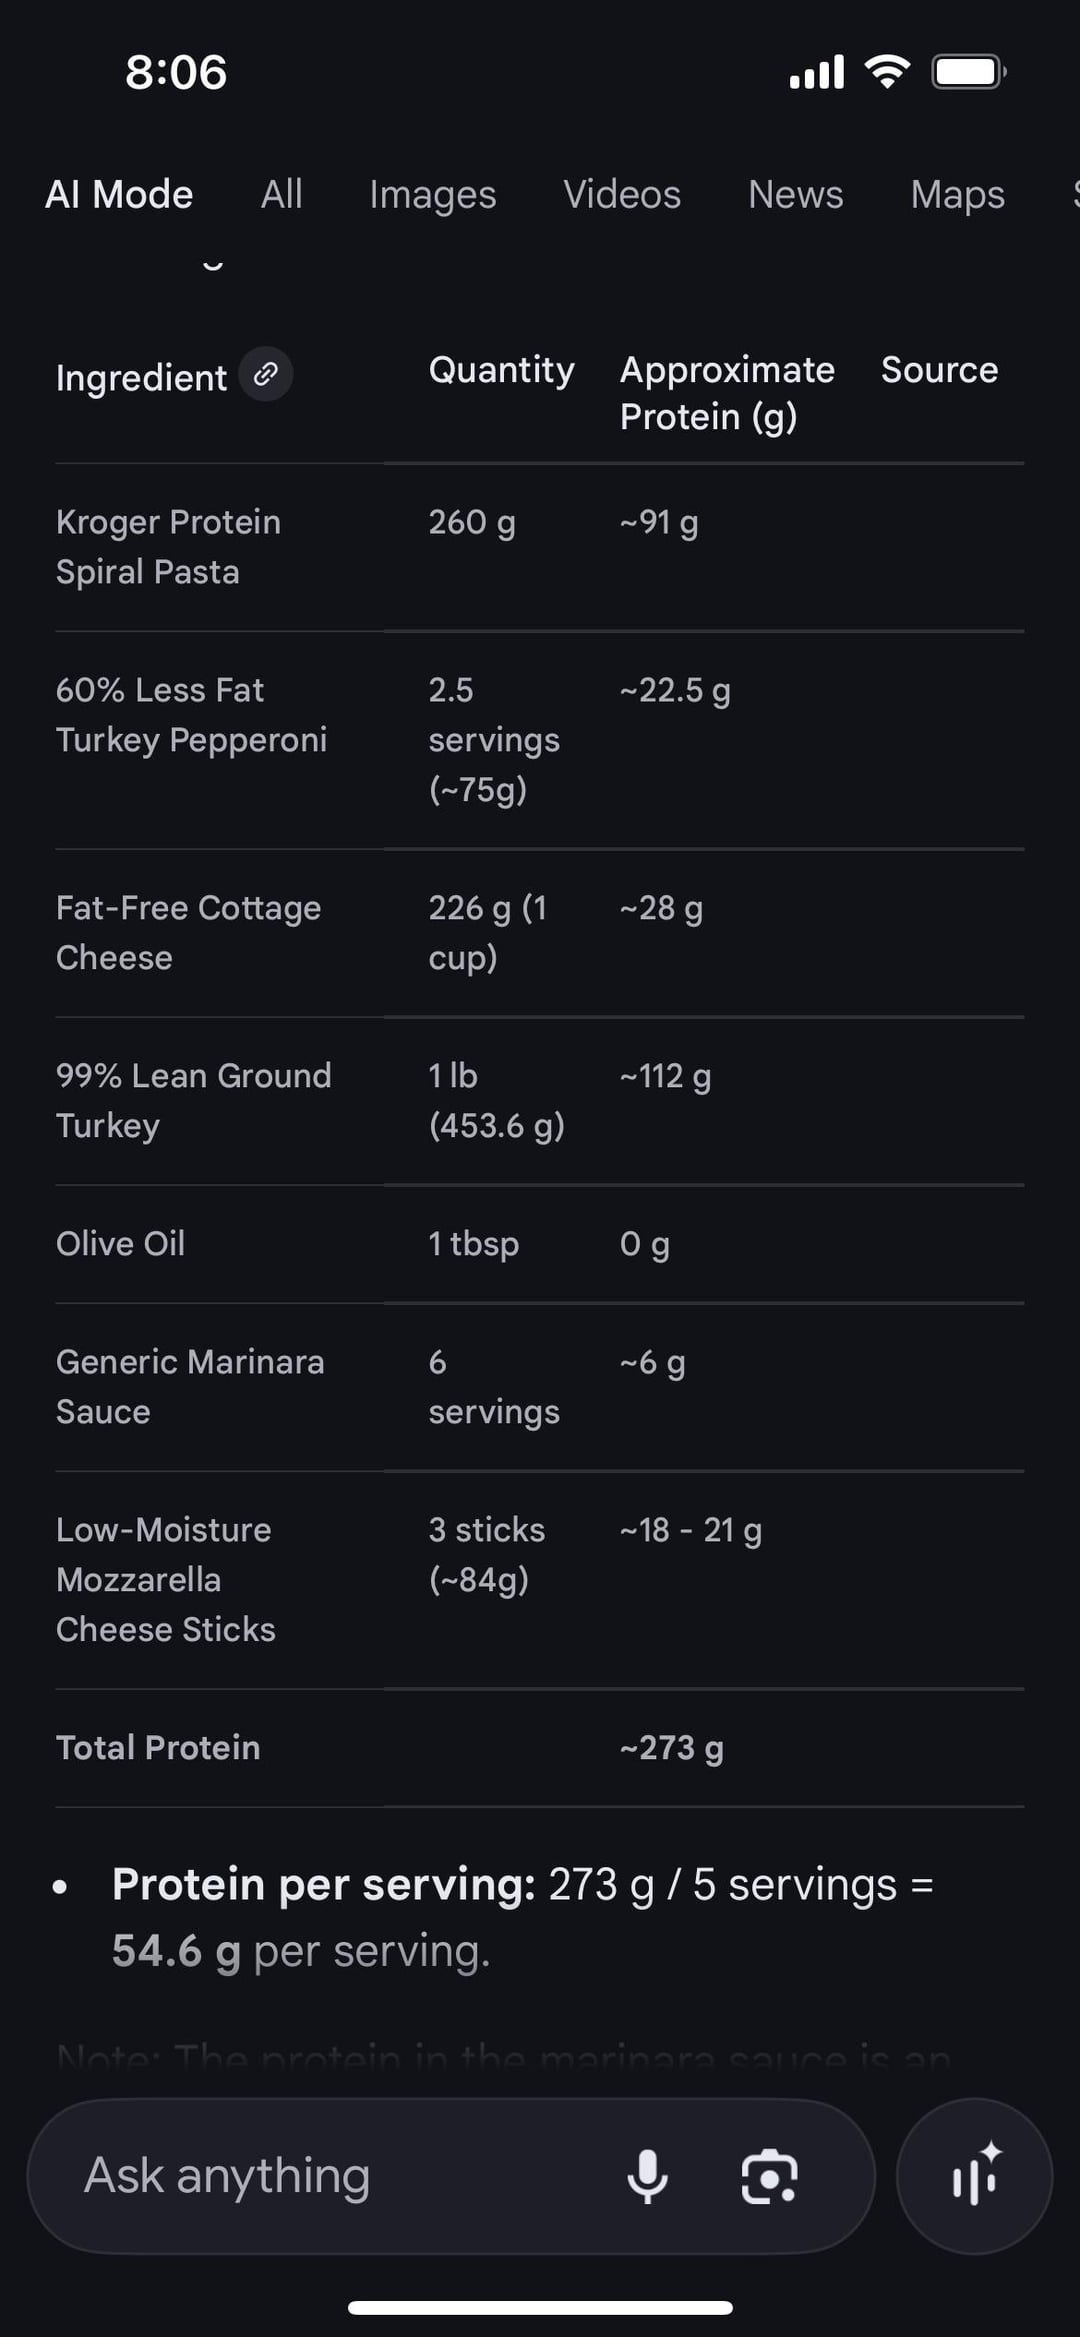Switch to the AI Mode tab
The width and height of the screenshot is (1080, 2337).
click(119, 194)
